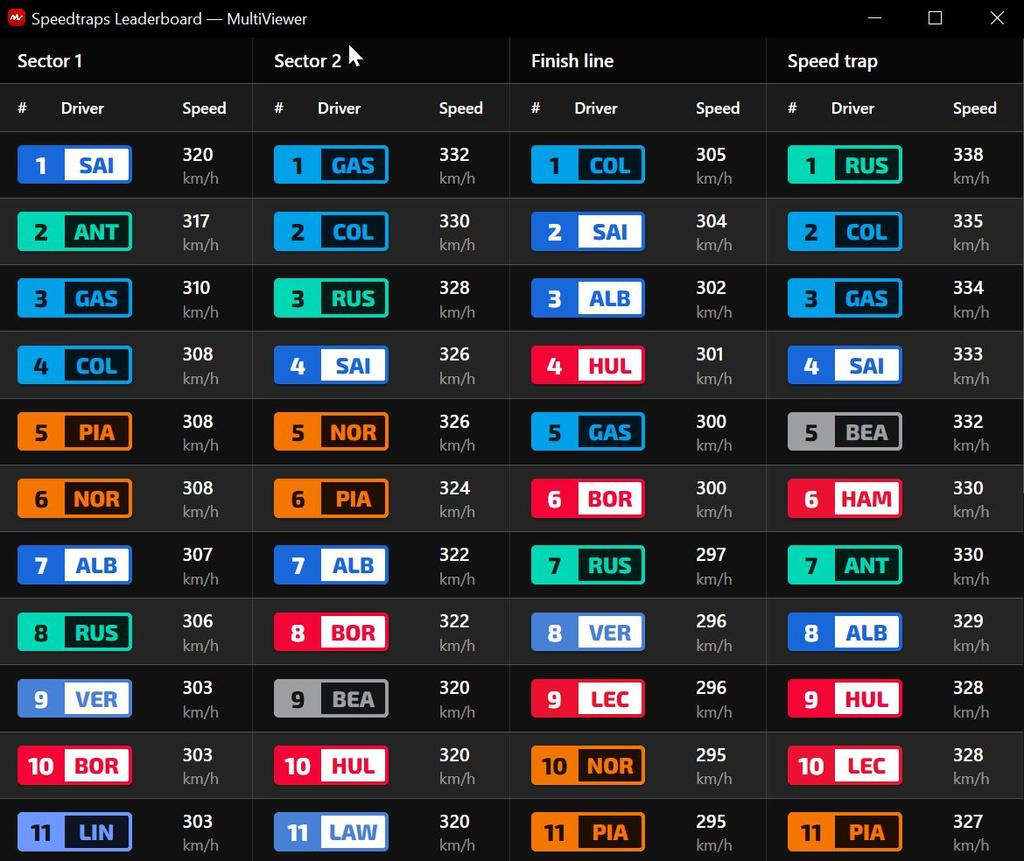This screenshot has width=1024, height=861.
Task: Click the NOR badge ranked 10 at Finish line
Action: 588,765
